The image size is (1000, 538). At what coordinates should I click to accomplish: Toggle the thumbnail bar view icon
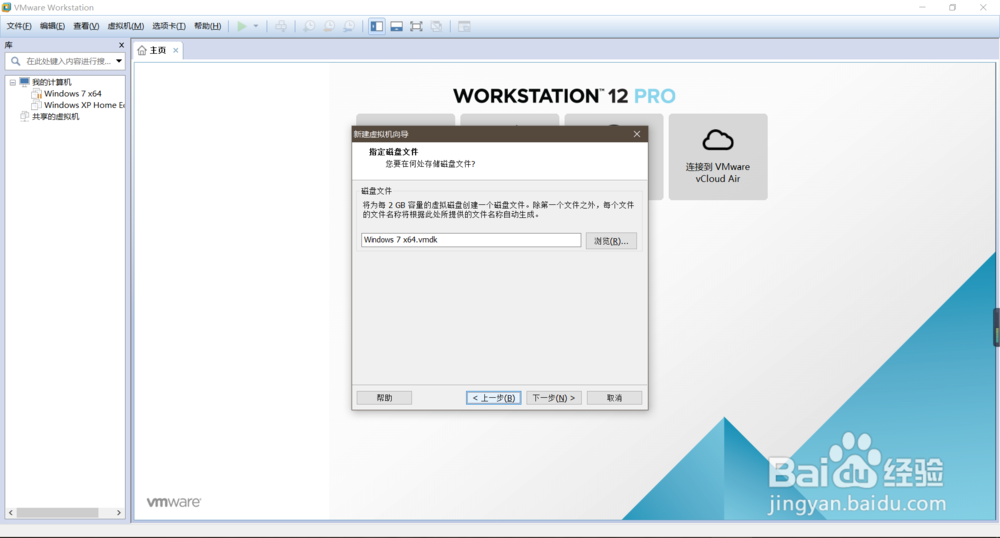click(x=397, y=26)
